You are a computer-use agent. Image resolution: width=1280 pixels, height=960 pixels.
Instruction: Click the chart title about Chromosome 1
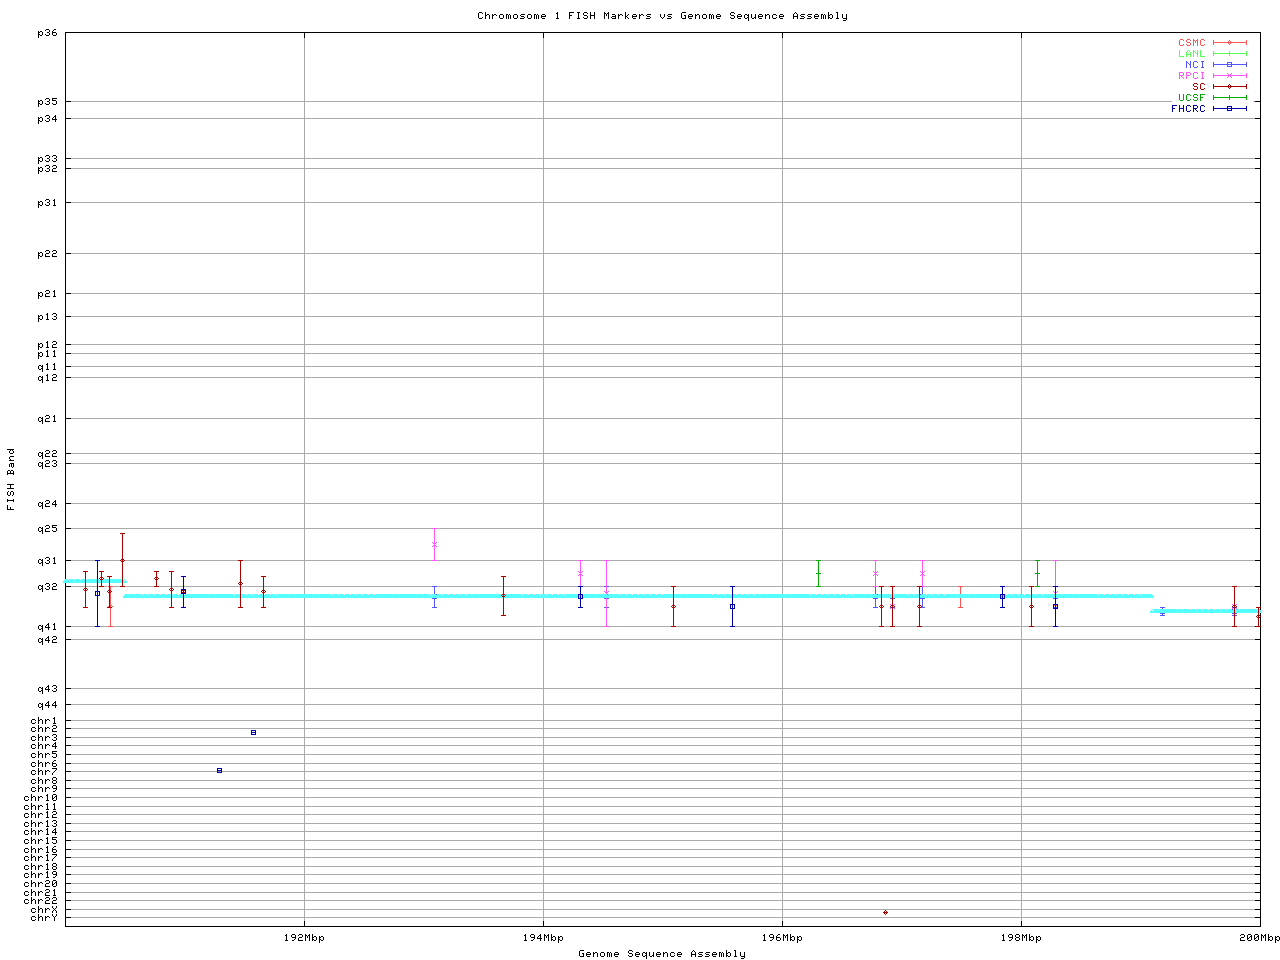(662, 16)
